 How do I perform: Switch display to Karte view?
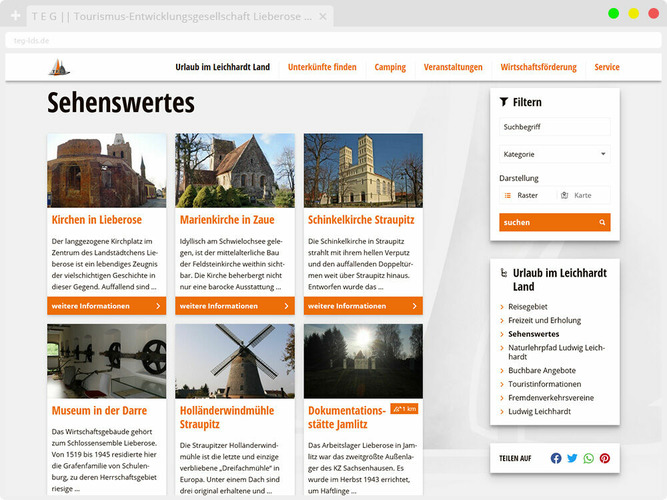pyautogui.click(x=582, y=196)
